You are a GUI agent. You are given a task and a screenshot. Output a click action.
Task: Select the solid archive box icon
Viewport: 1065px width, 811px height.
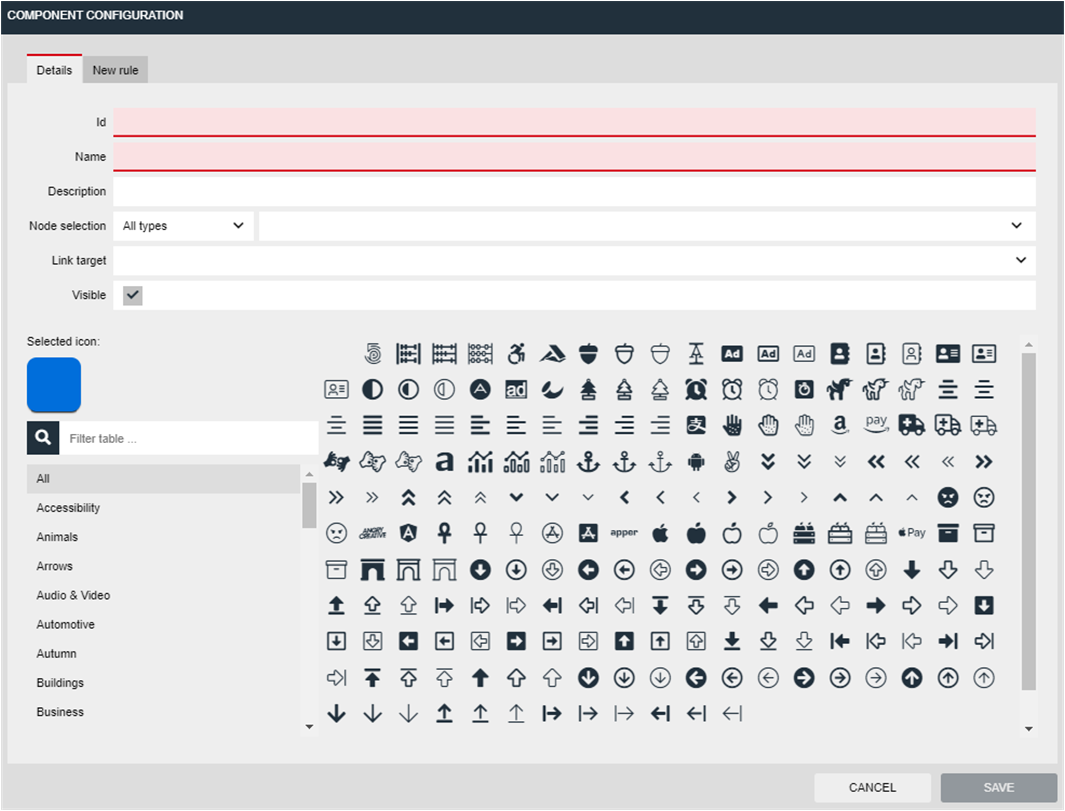[948, 533]
